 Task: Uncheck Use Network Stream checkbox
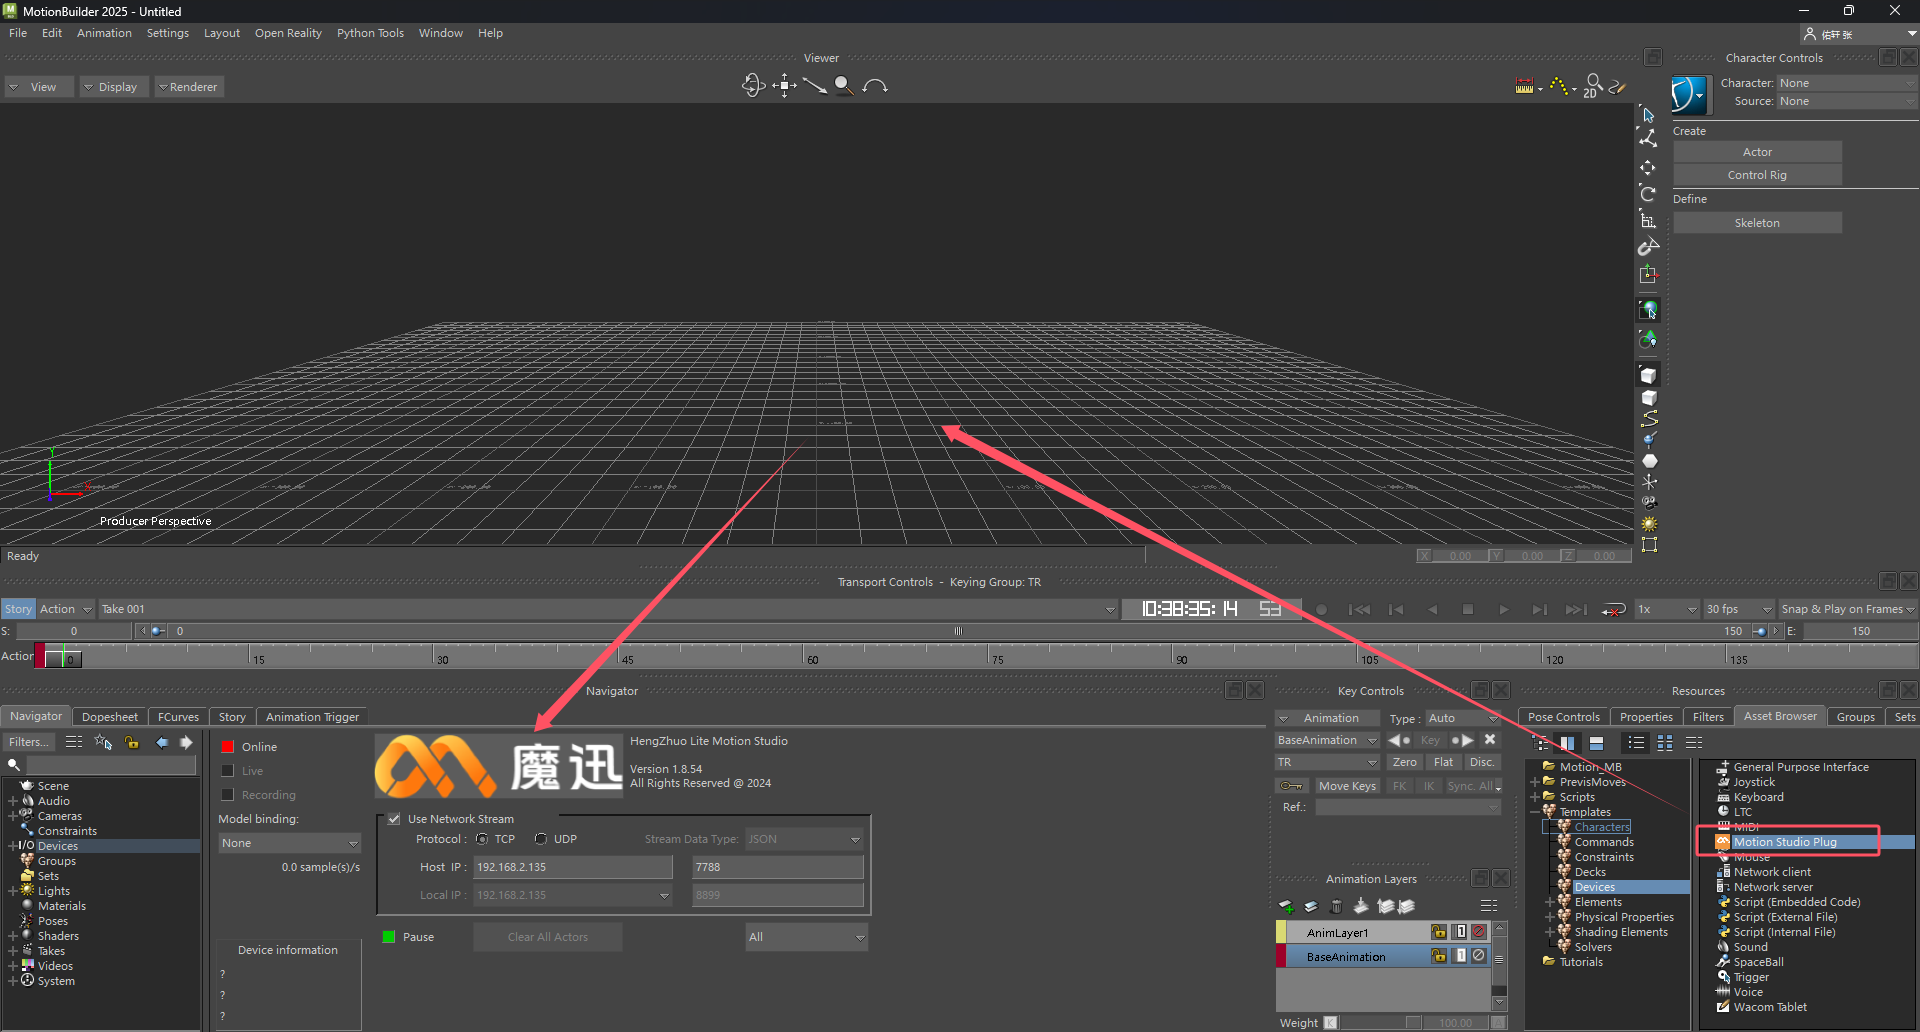[x=394, y=819]
